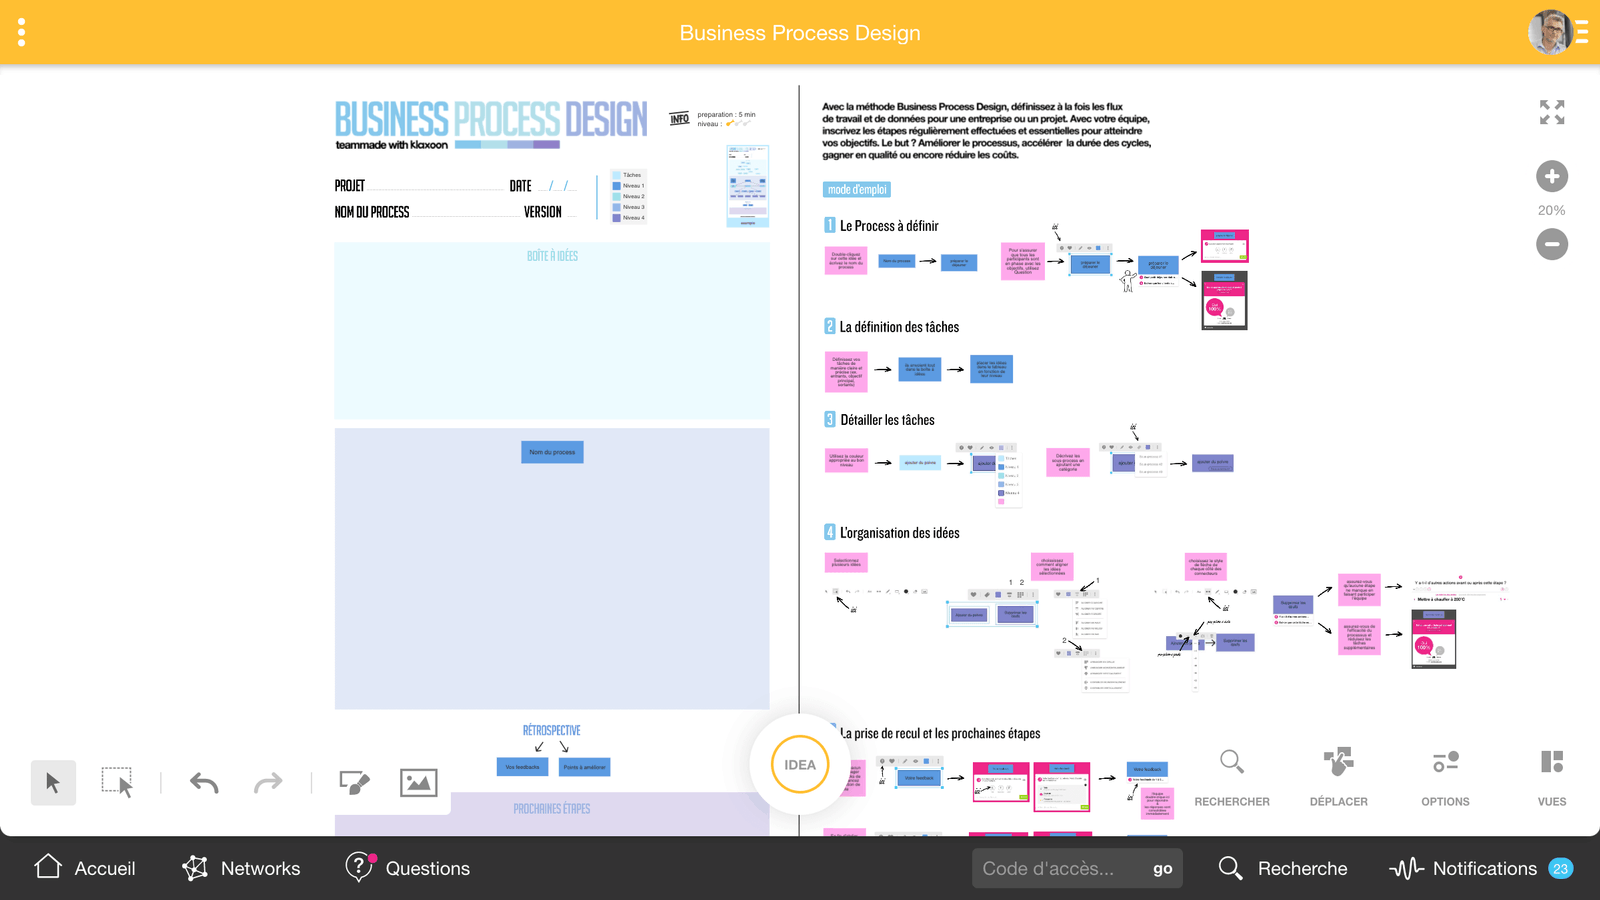The width and height of the screenshot is (1600, 900).
Task: Redo the last undone action
Action: 267,783
